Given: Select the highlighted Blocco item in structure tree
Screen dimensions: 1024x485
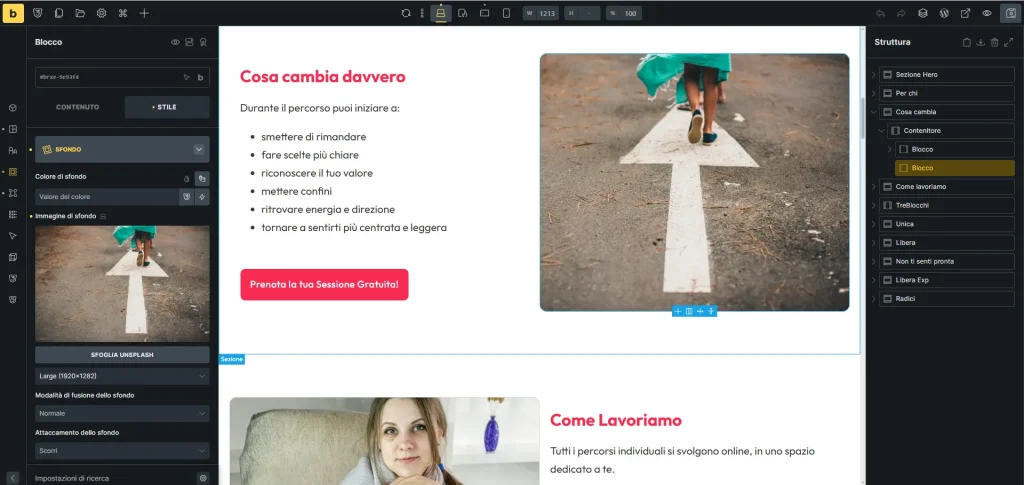Looking at the screenshot, I should coord(954,168).
